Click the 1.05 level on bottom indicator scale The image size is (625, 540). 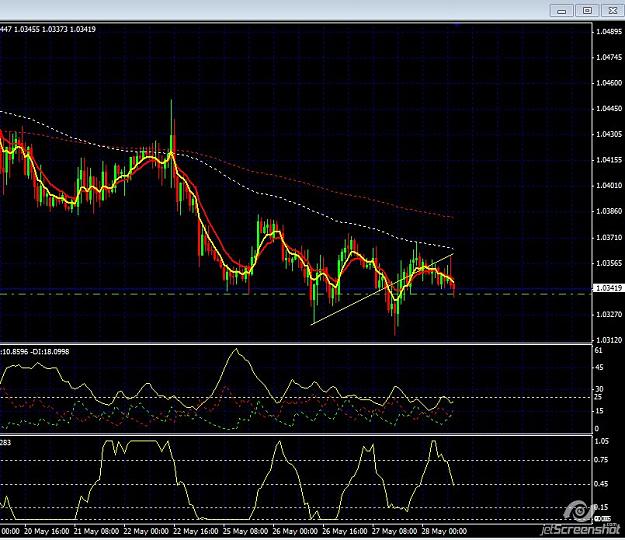coord(601,441)
